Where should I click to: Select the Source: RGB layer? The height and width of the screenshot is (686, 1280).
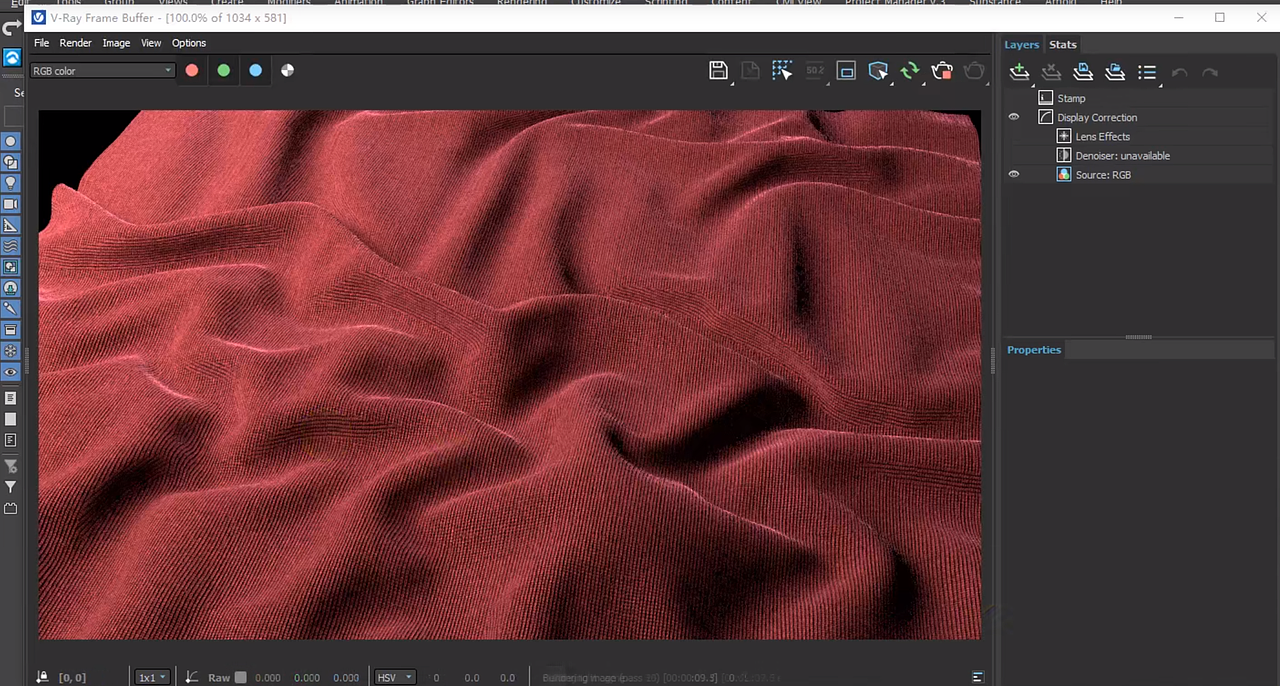1103,174
